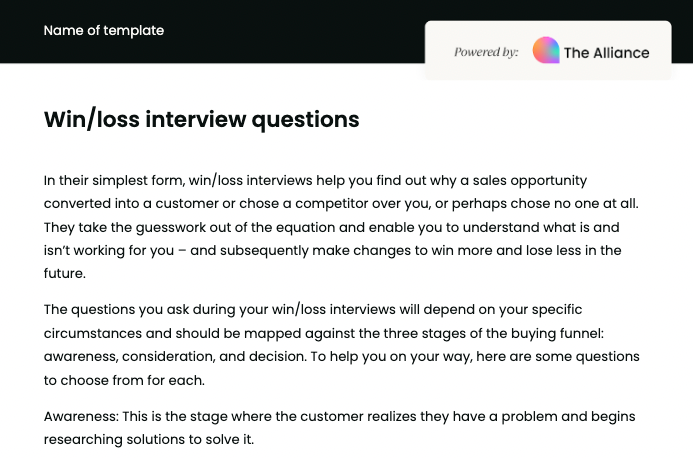Click the single word 'future.' ending paragraph one
Screen dimensions: 693x458
pos(65,273)
